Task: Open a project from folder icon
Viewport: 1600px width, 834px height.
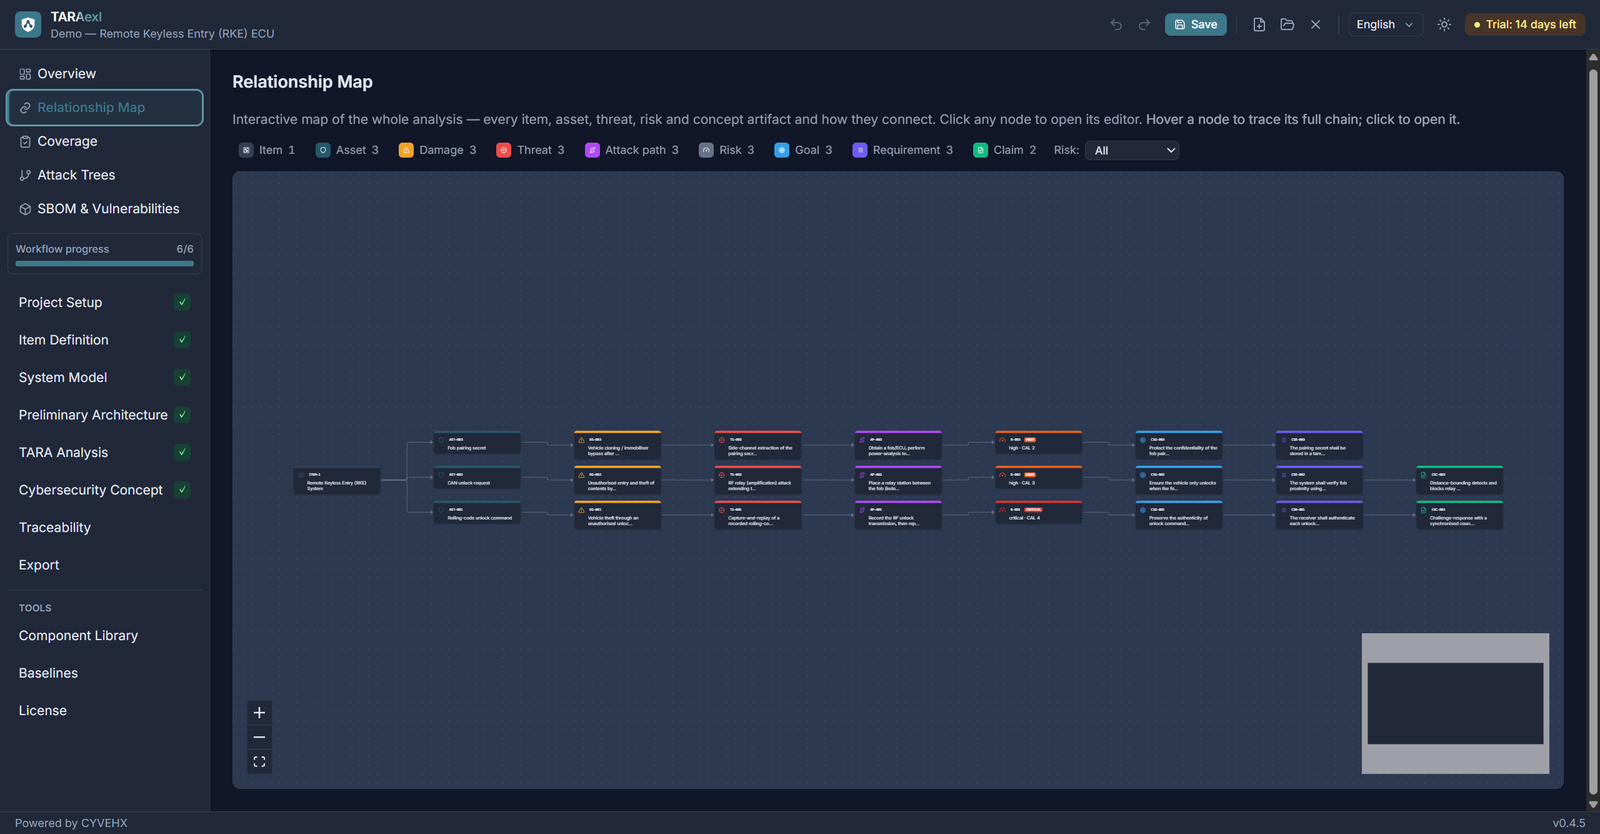Action: pyautogui.click(x=1287, y=25)
